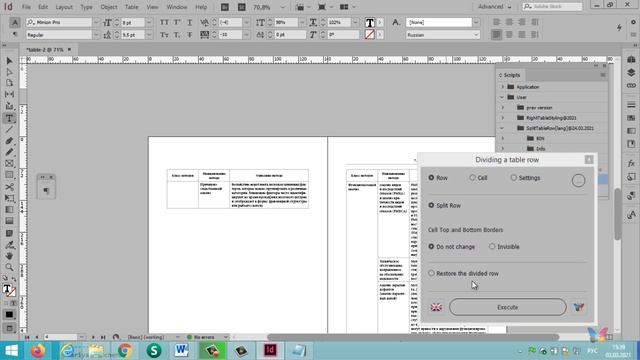Choose 'Do not change' borders option

(451, 247)
